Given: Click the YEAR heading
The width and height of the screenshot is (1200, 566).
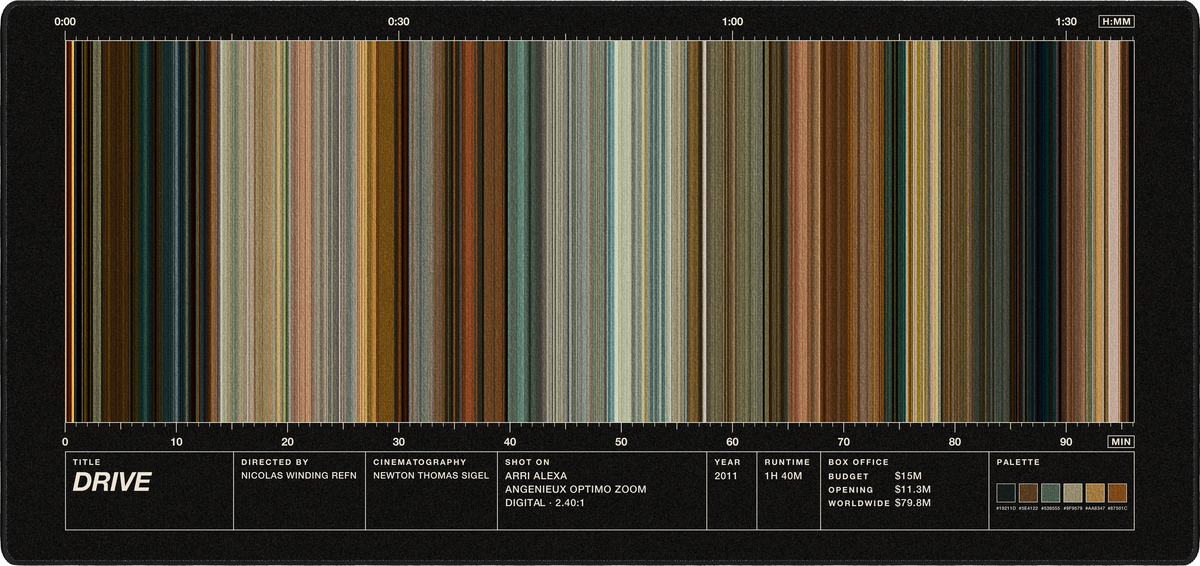Looking at the screenshot, I should point(728,462).
